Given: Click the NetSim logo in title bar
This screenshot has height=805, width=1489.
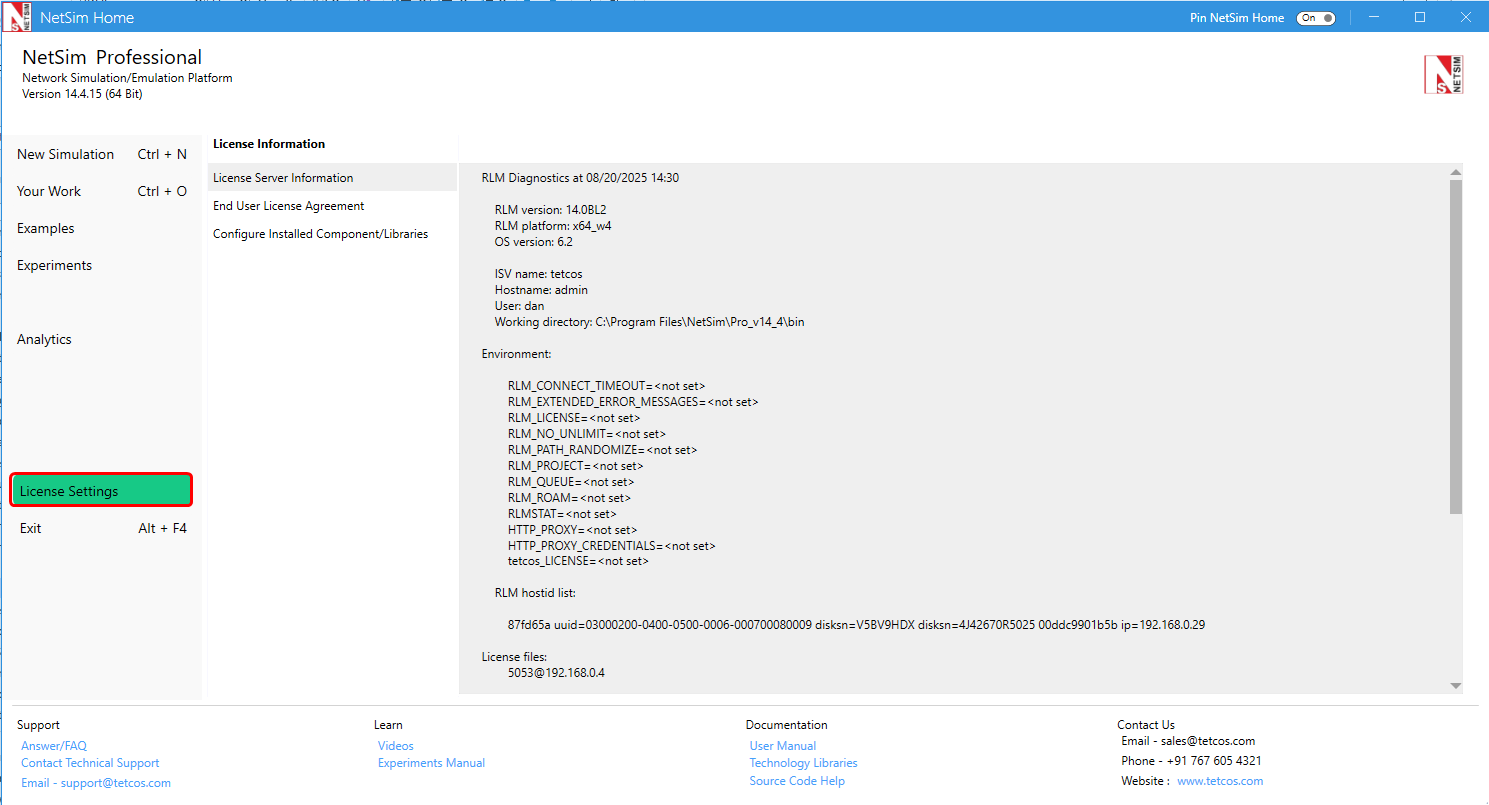Looking at the screenshot, I should pos(16,17).
